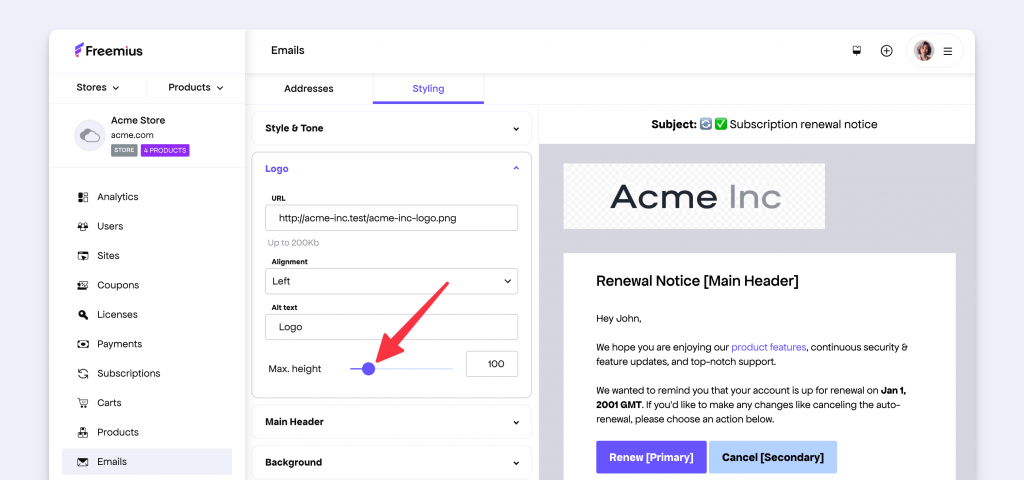Click the Carts shopping cart icon

point(82,402)
